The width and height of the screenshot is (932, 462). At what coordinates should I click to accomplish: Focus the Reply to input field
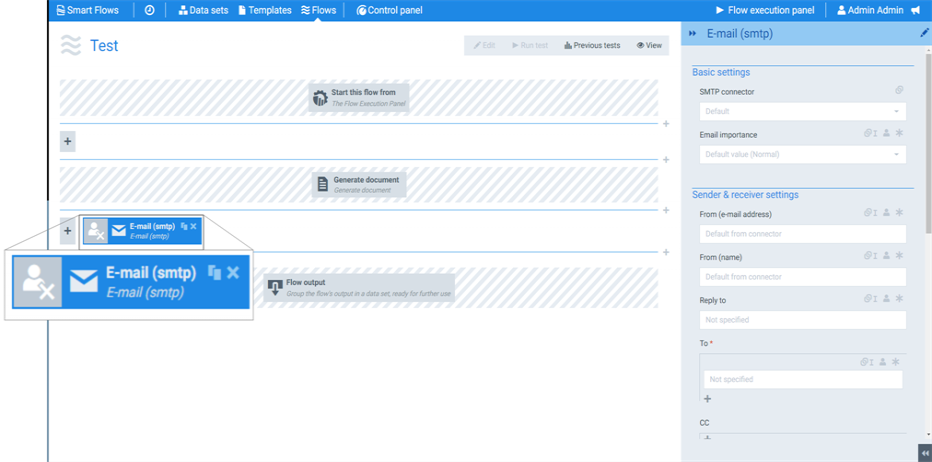803,320
